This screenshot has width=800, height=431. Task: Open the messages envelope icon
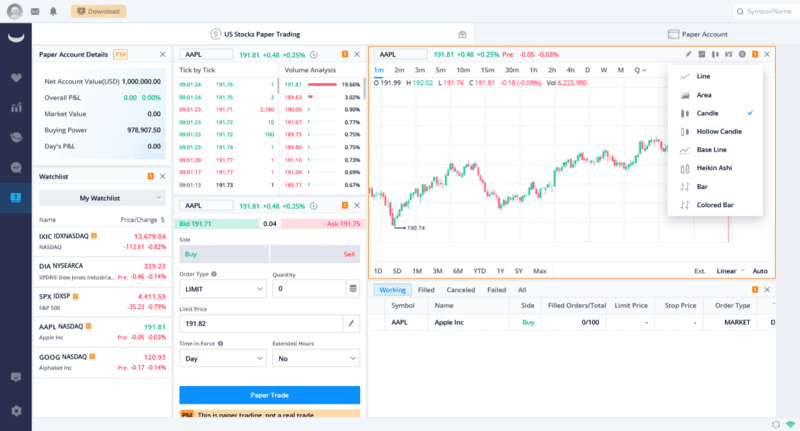coord(35,11)
